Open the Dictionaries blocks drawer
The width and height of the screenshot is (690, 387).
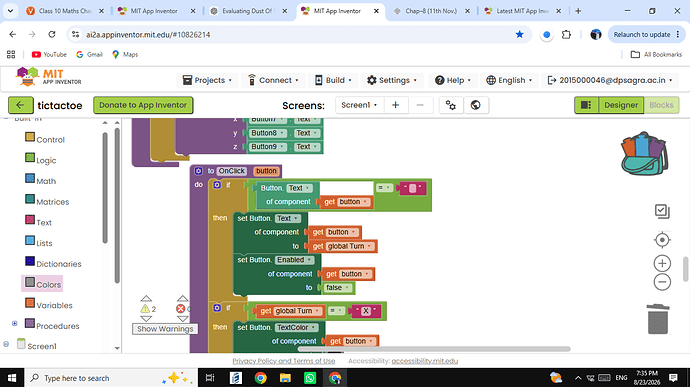pyautogui.click(x=53, y=263)
